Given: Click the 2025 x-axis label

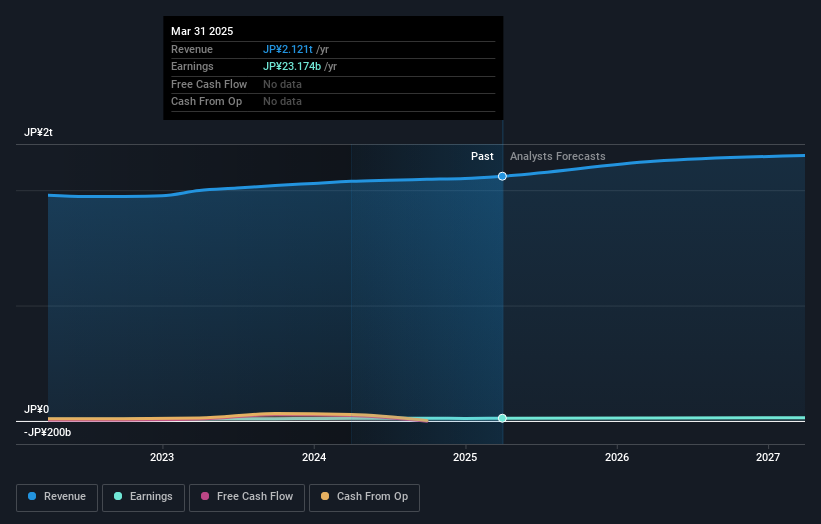Looking at the screenshot, I should [x=465, y=457].
